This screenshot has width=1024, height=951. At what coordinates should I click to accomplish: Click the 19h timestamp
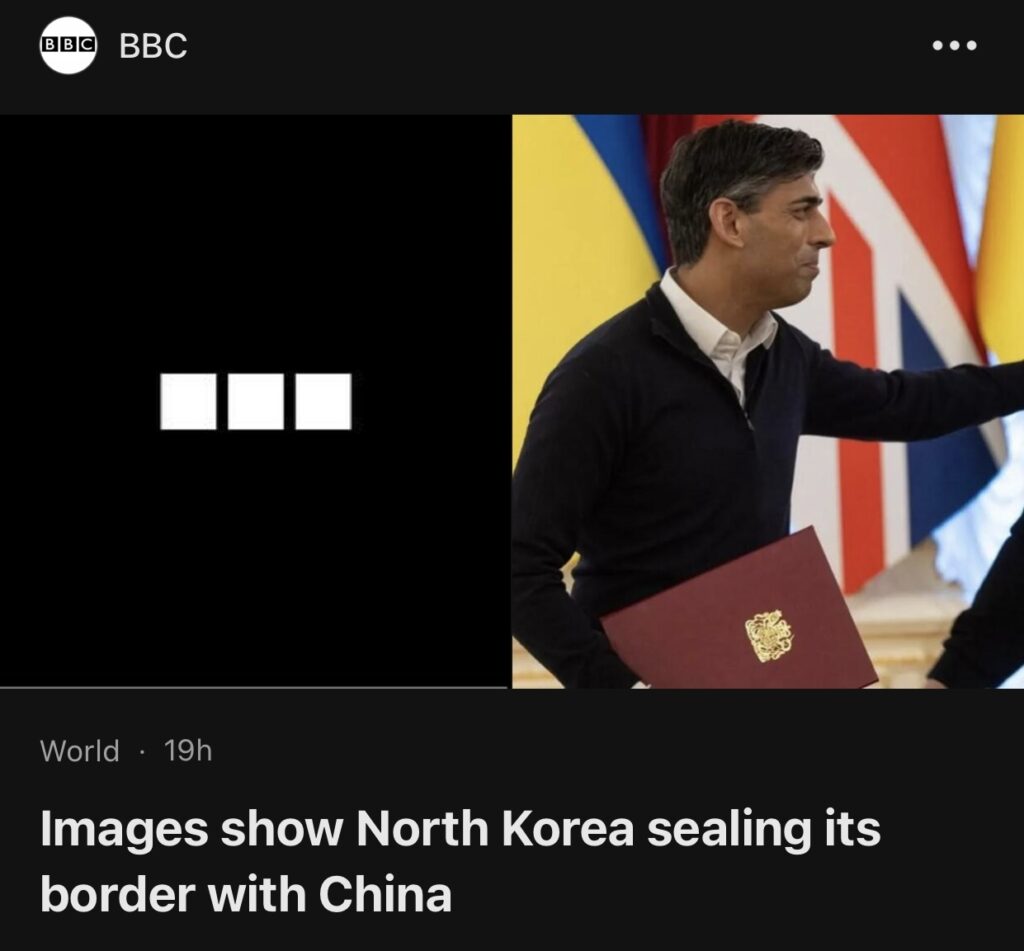click(x=188, y=750)
